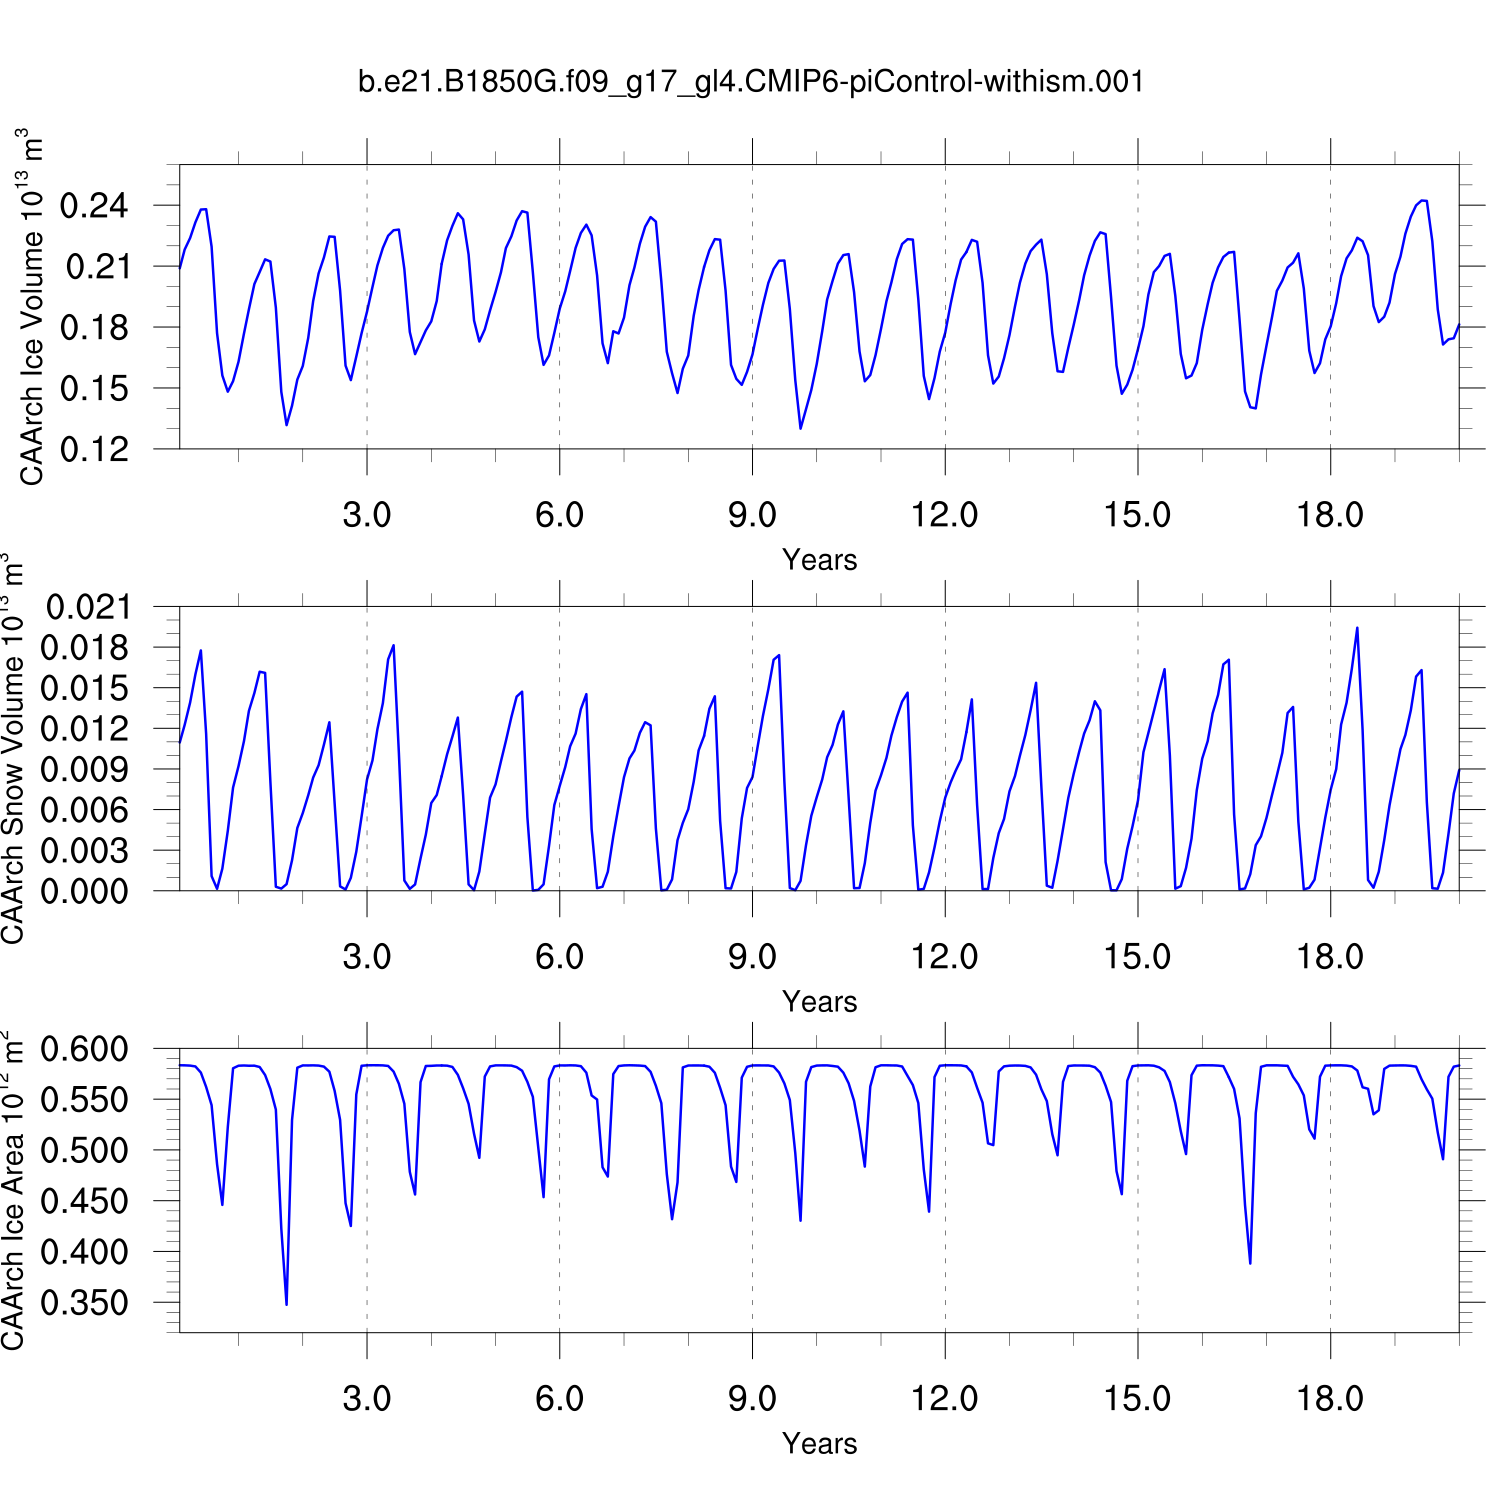Click the 15.0 x-axis tick under the bottom panel
This screenshot has width=1500, height=1500.
tap(1137, 1399)
